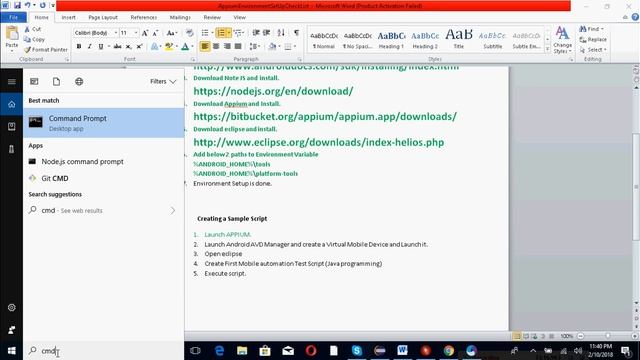Click the Sort icon

(x=281, y=33)
